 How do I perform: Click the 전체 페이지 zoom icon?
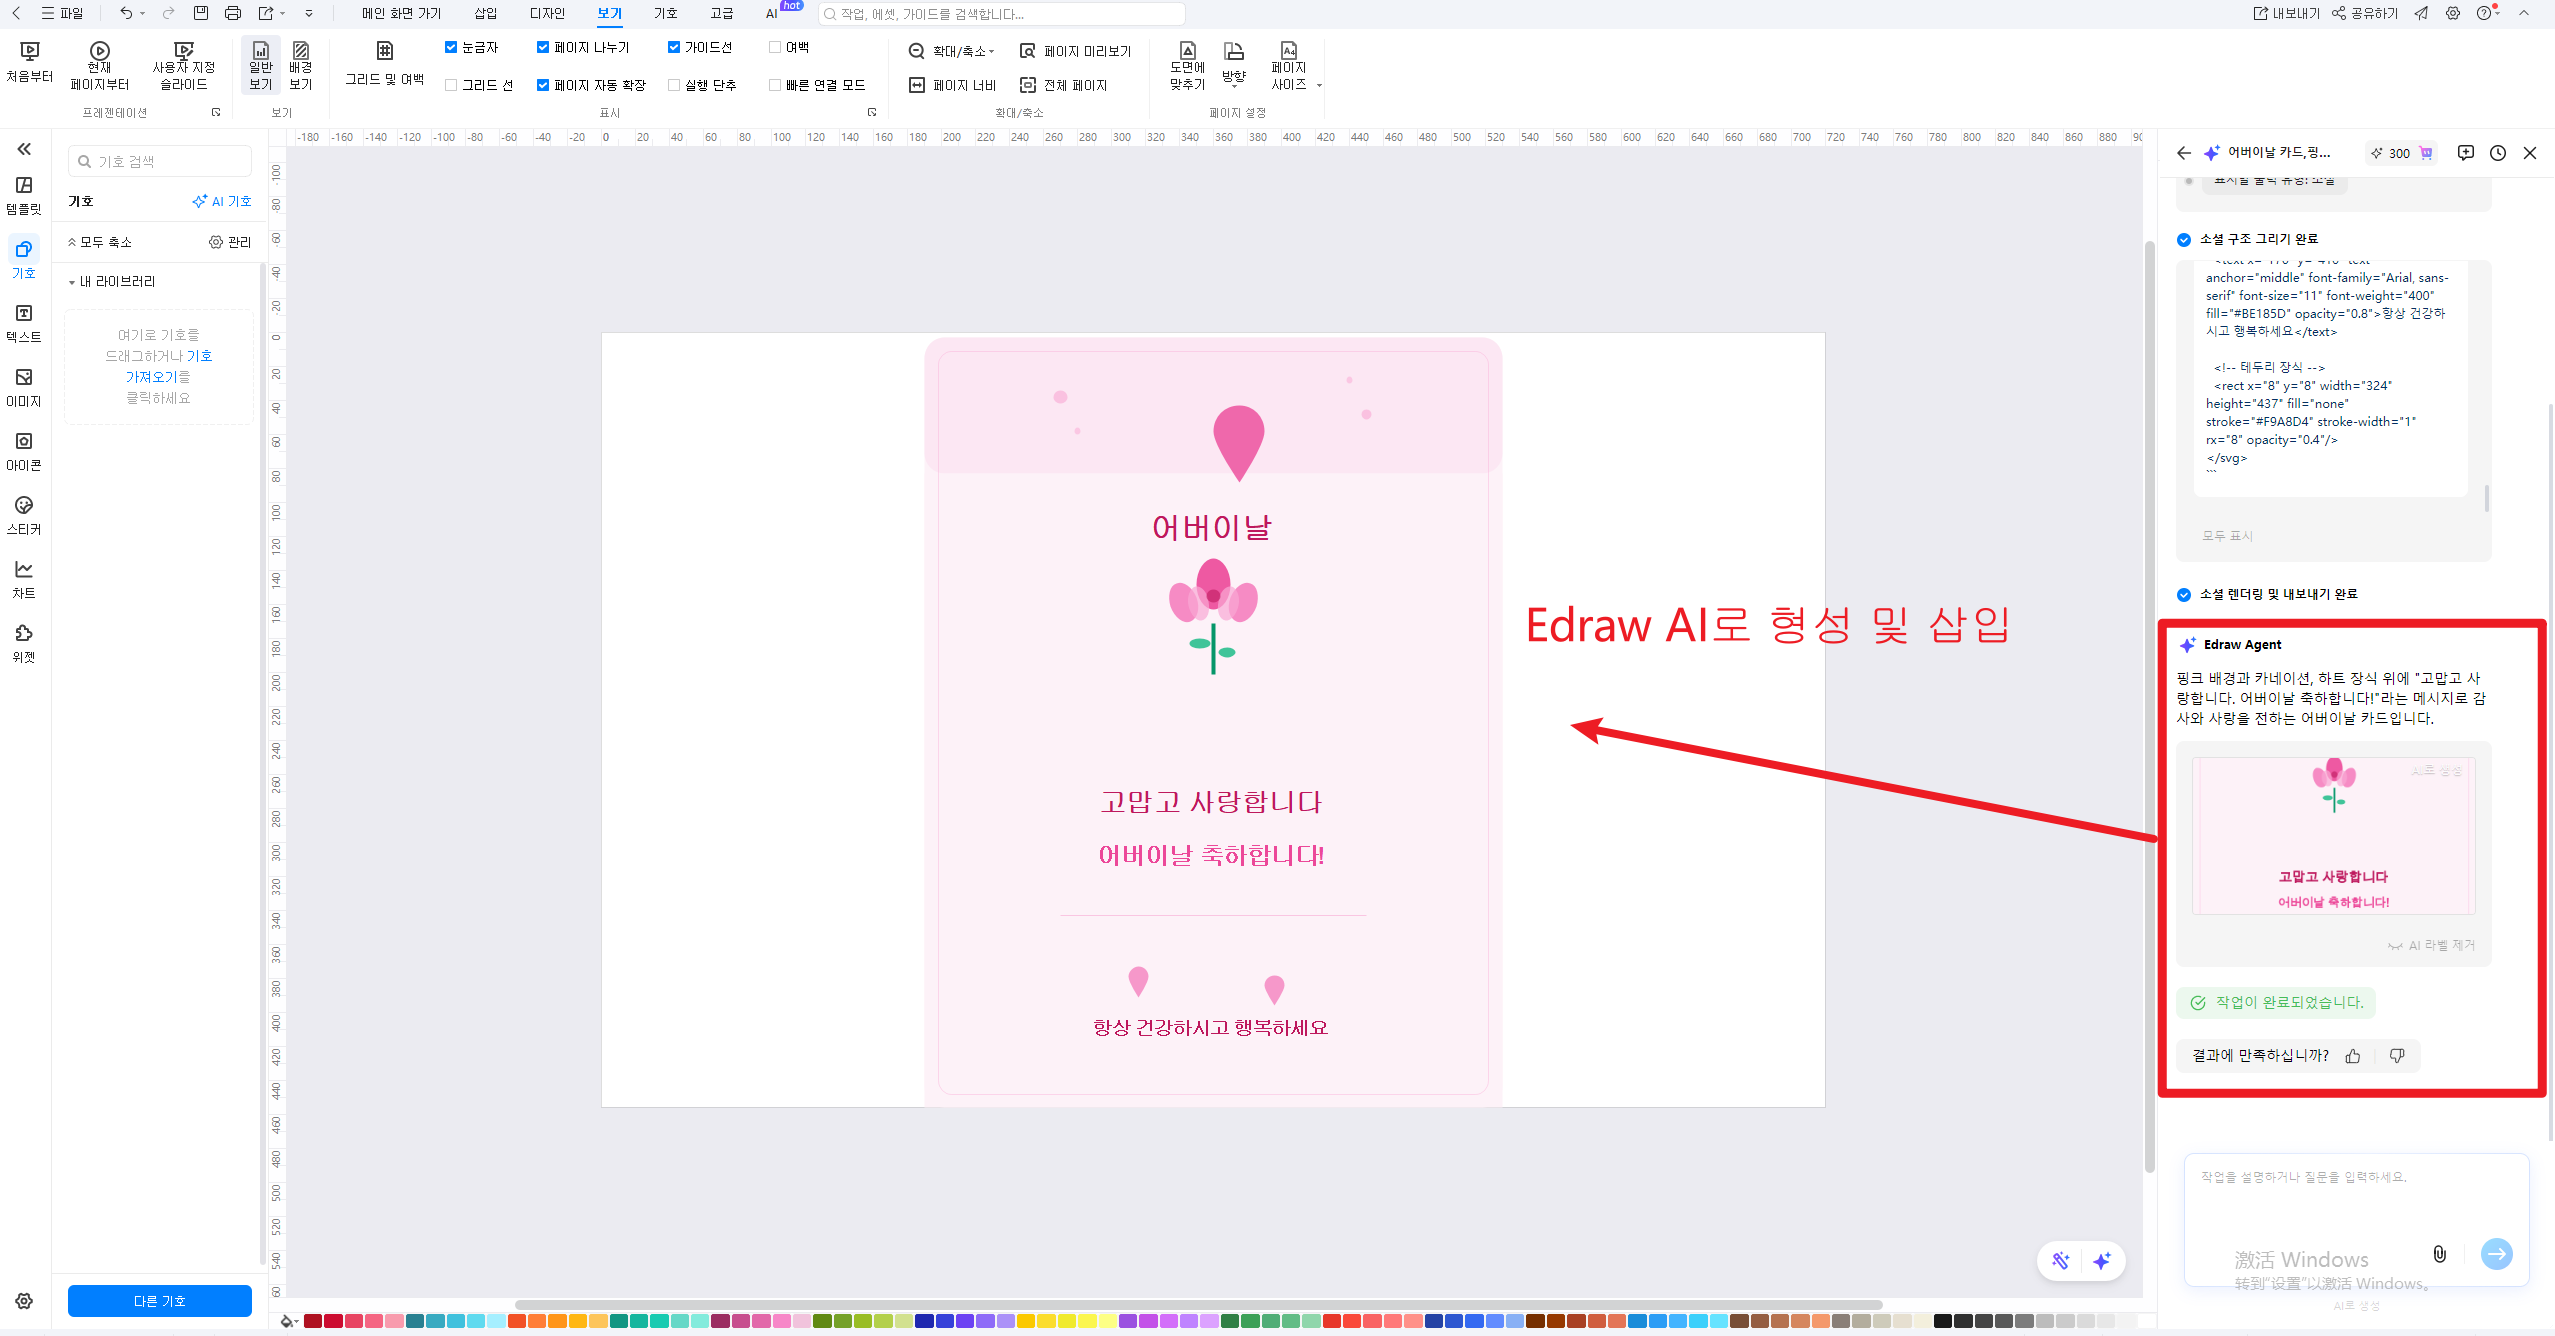(x=1028, y=85)
